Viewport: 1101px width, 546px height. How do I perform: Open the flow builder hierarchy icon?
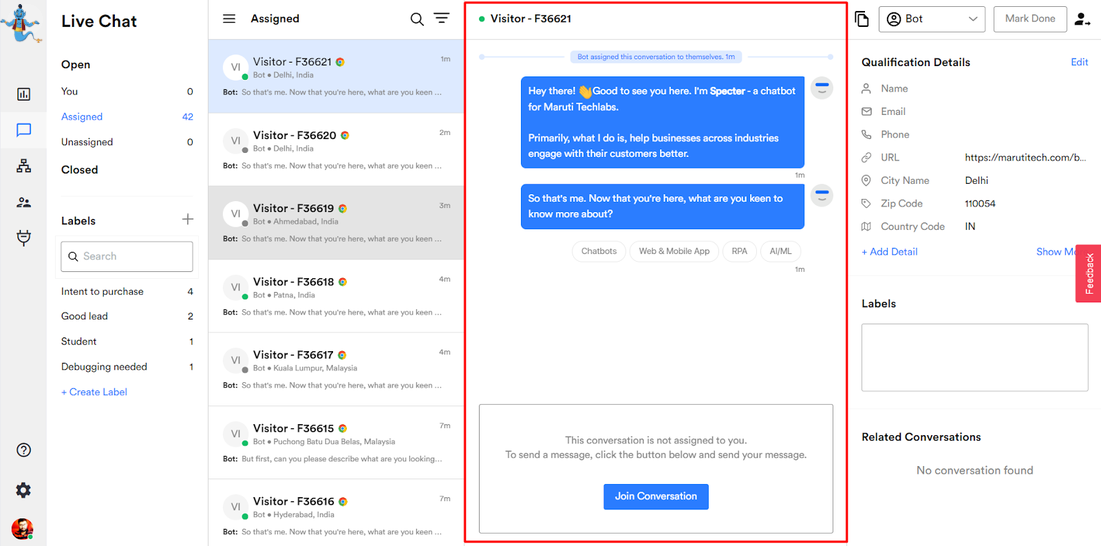tap(23, 166)
